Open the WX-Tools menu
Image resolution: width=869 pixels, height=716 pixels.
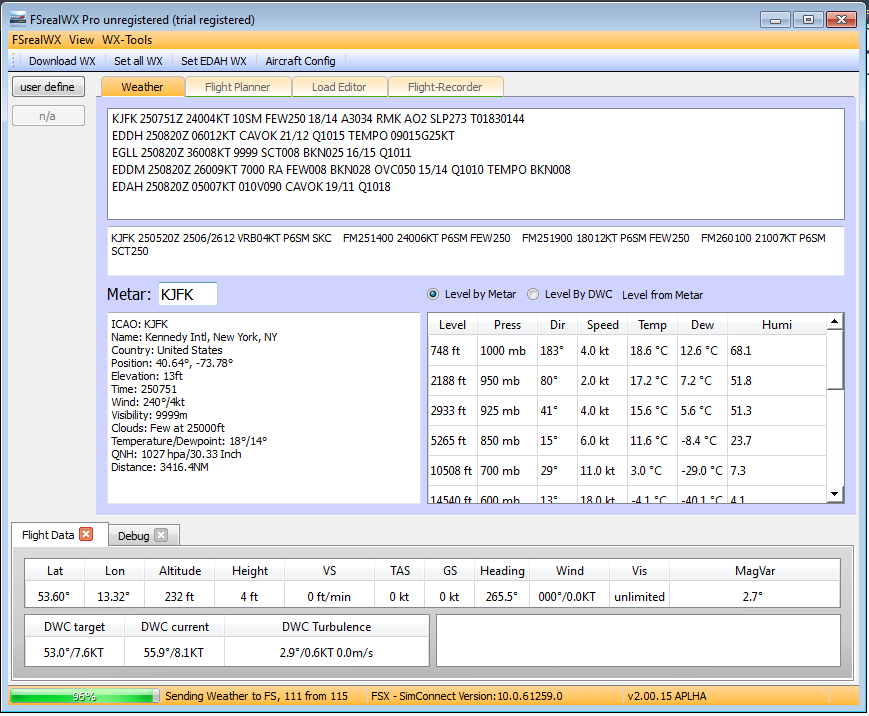pos(127,40)
